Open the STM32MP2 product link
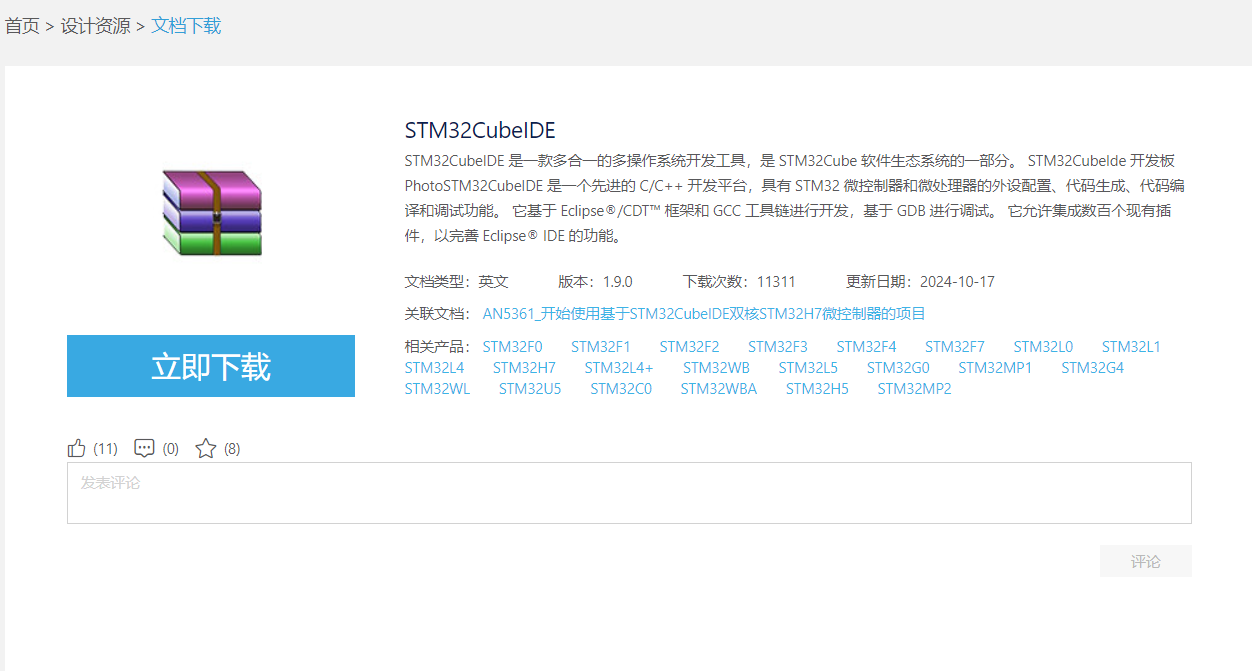This screenshot has width=1252, height=671. 915,389
